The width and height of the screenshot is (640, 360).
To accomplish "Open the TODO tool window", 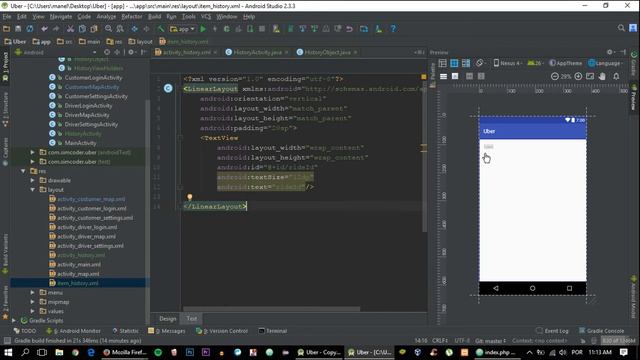I will [x=24, y=331].
